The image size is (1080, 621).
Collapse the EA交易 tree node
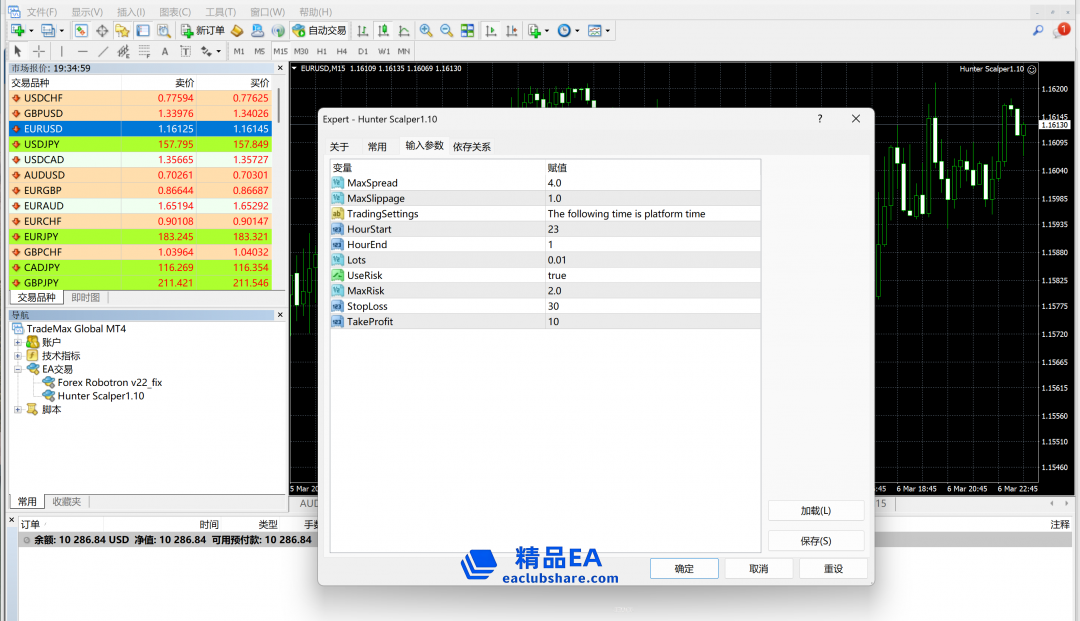(x=18, y=370)
